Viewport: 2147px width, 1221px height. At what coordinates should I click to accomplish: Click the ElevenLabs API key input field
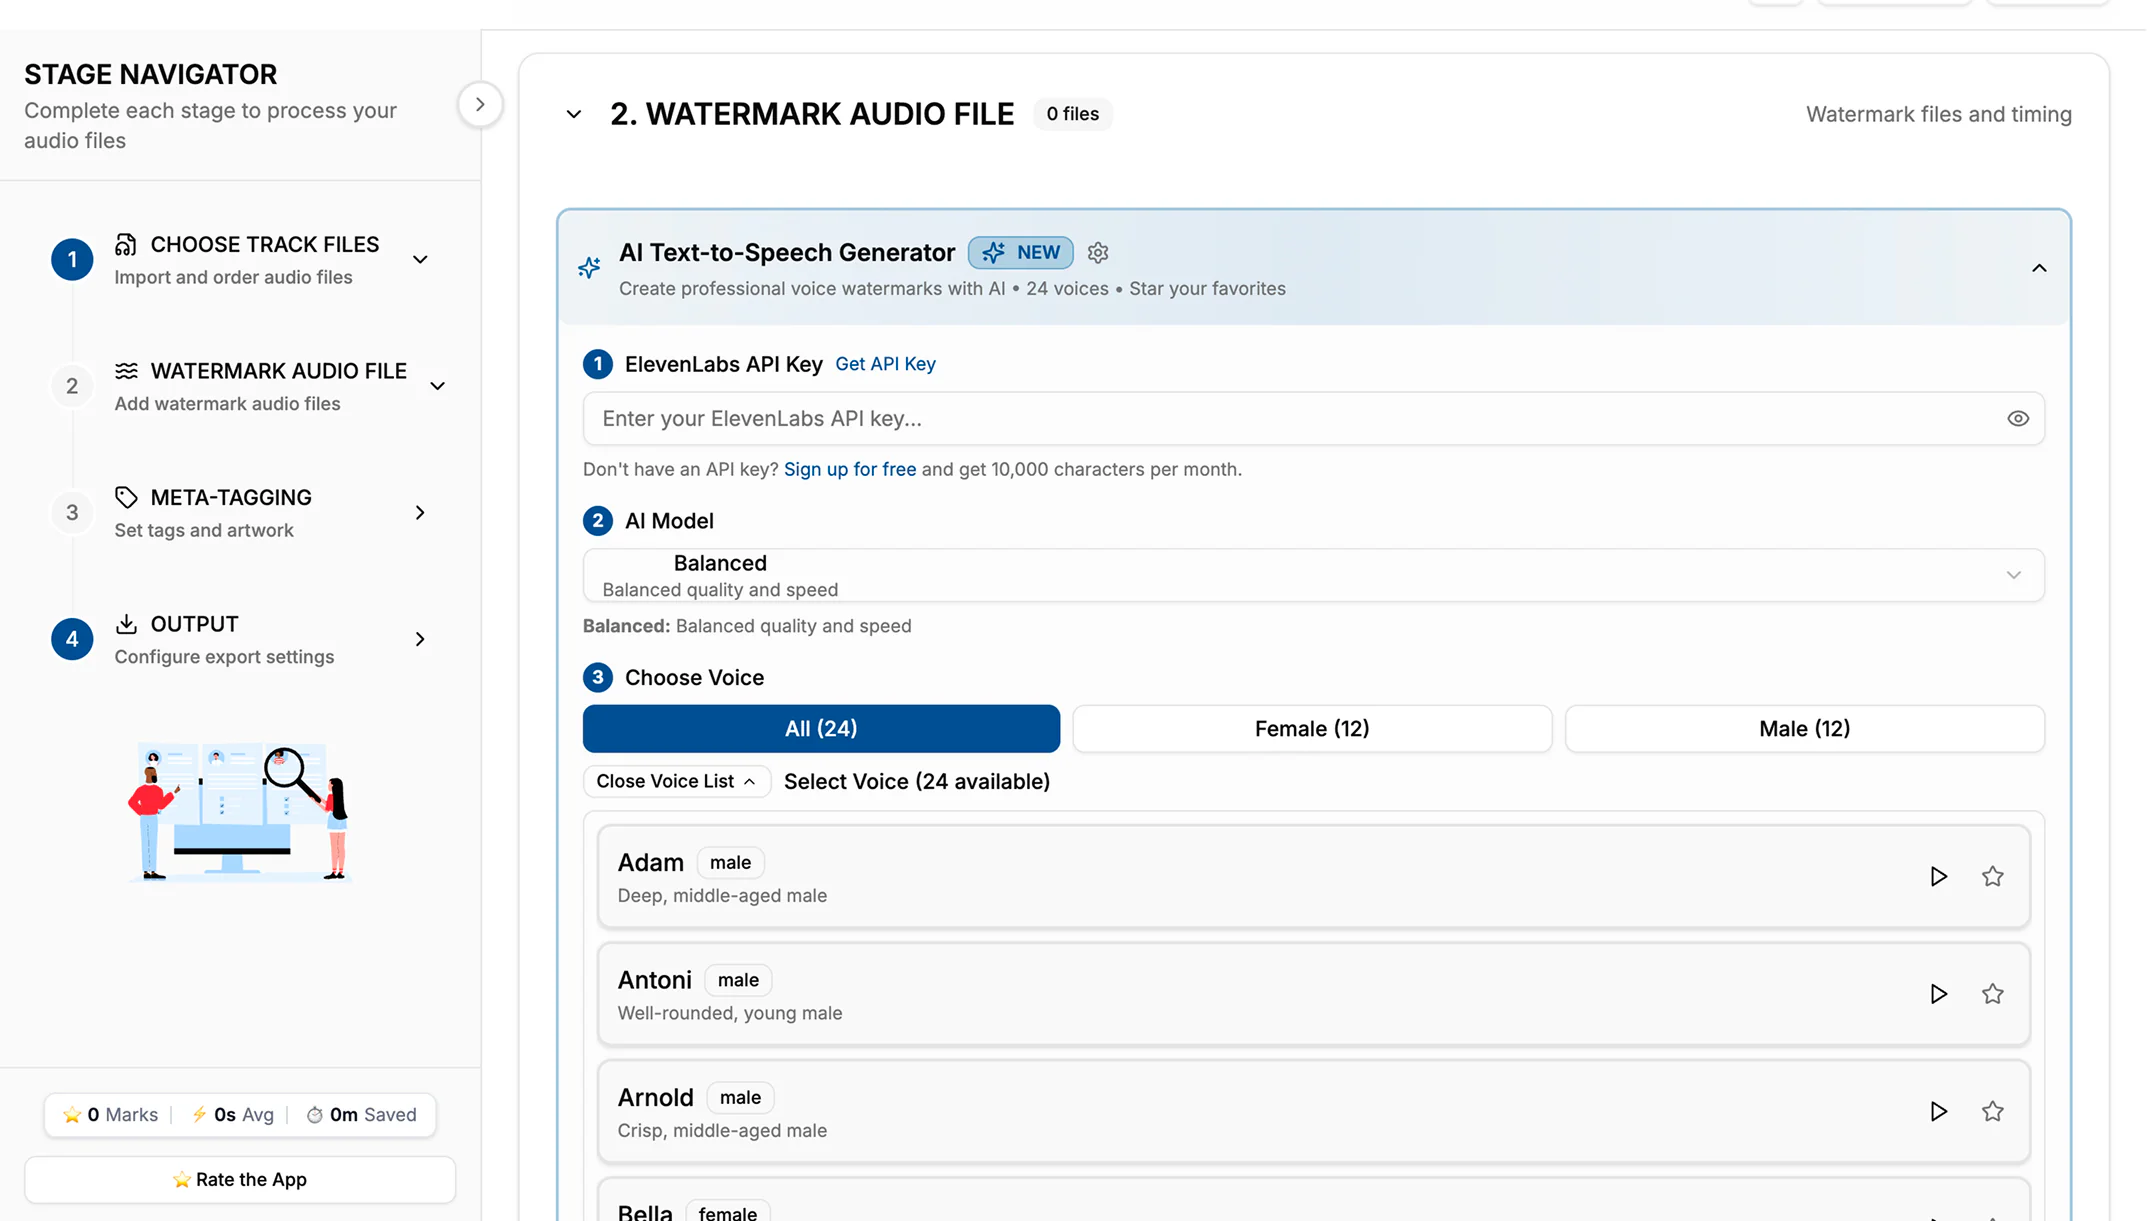1313,419
